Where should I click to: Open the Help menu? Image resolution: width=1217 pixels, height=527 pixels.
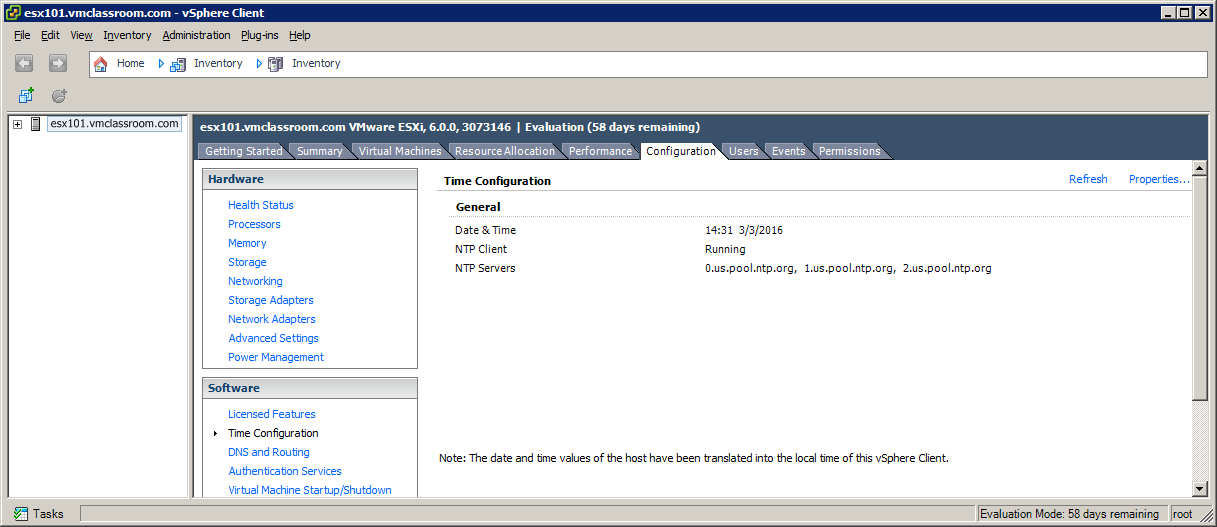click(300, 35)
